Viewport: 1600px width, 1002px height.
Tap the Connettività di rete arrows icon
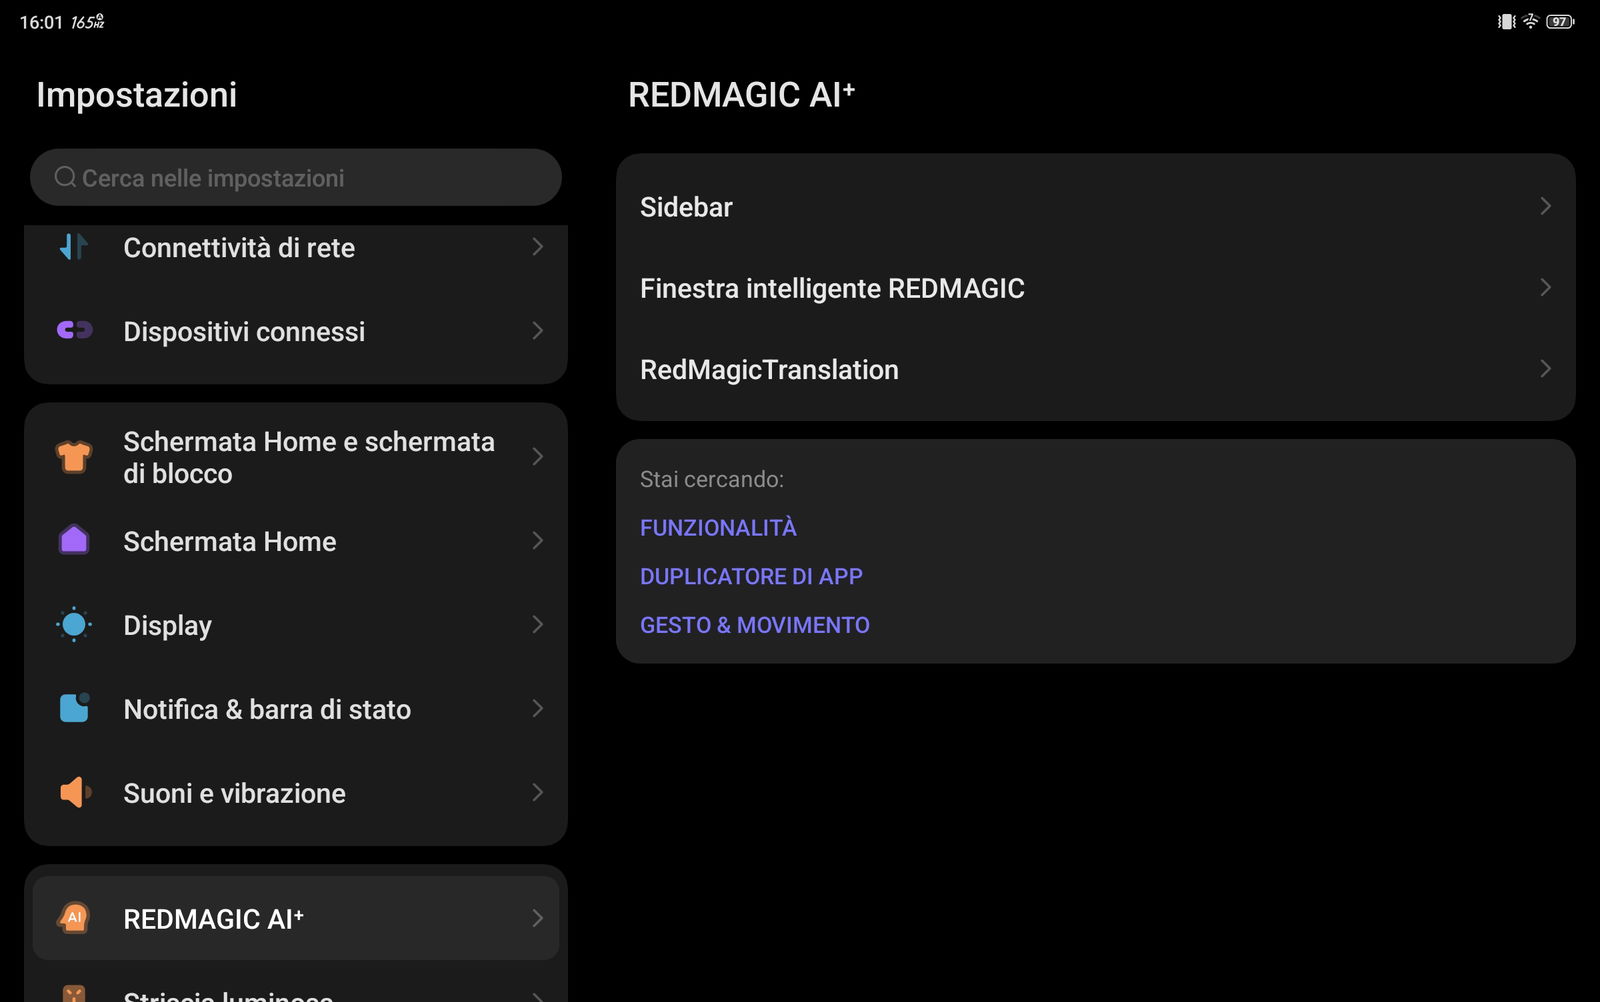pyautogui.click(x=74, y=247)
